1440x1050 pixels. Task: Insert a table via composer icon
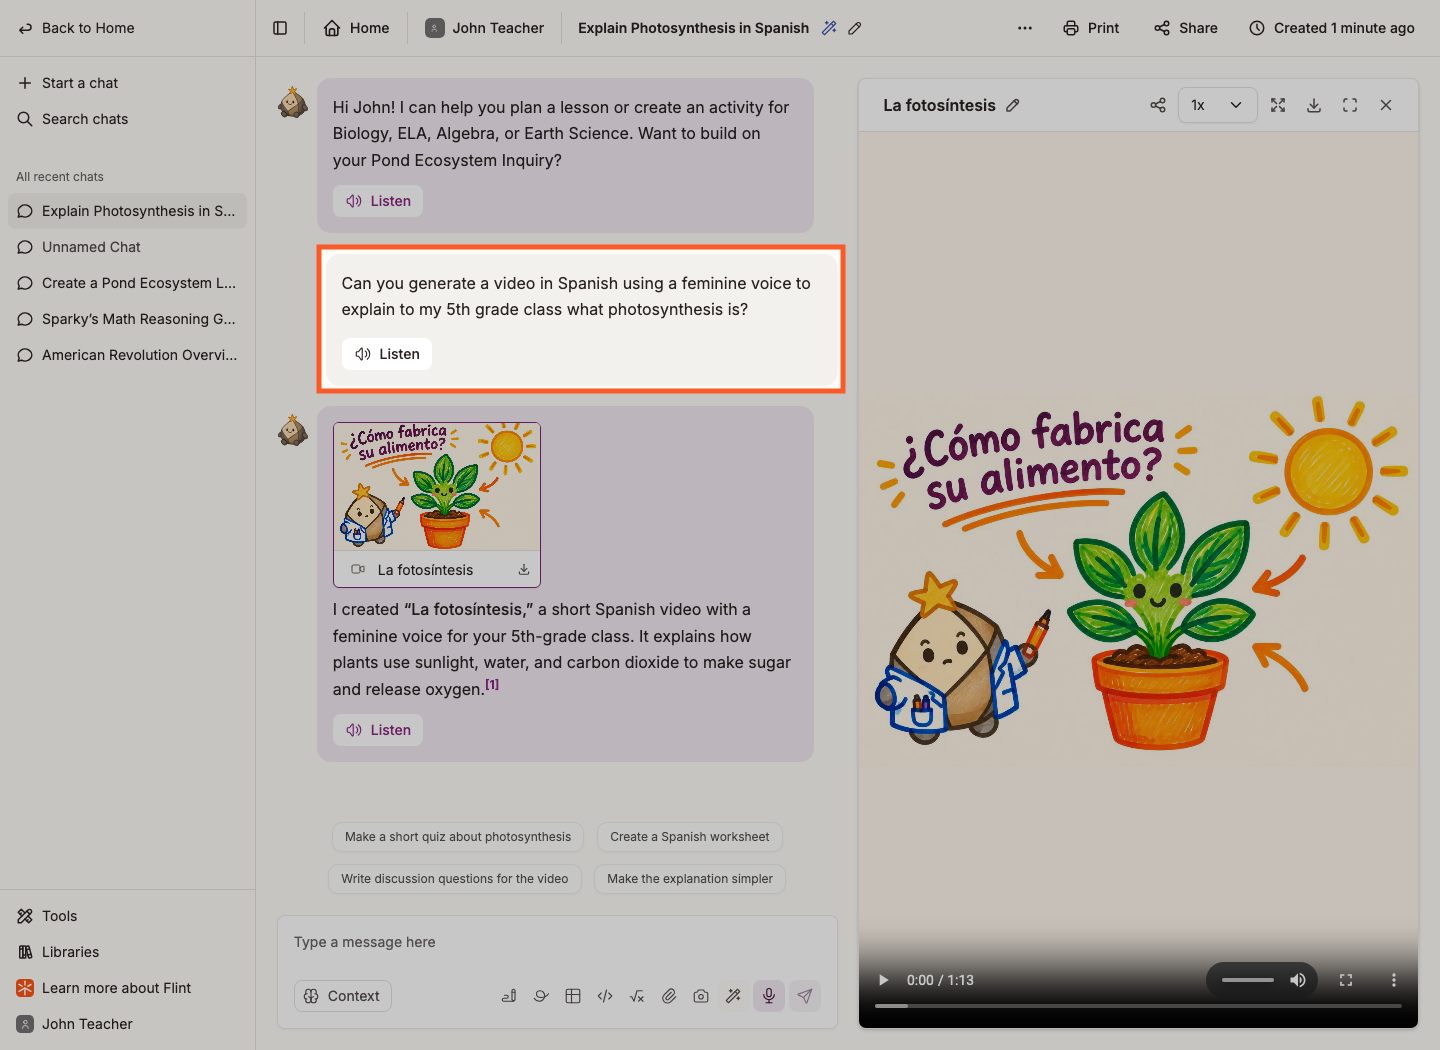click(573, 996)
